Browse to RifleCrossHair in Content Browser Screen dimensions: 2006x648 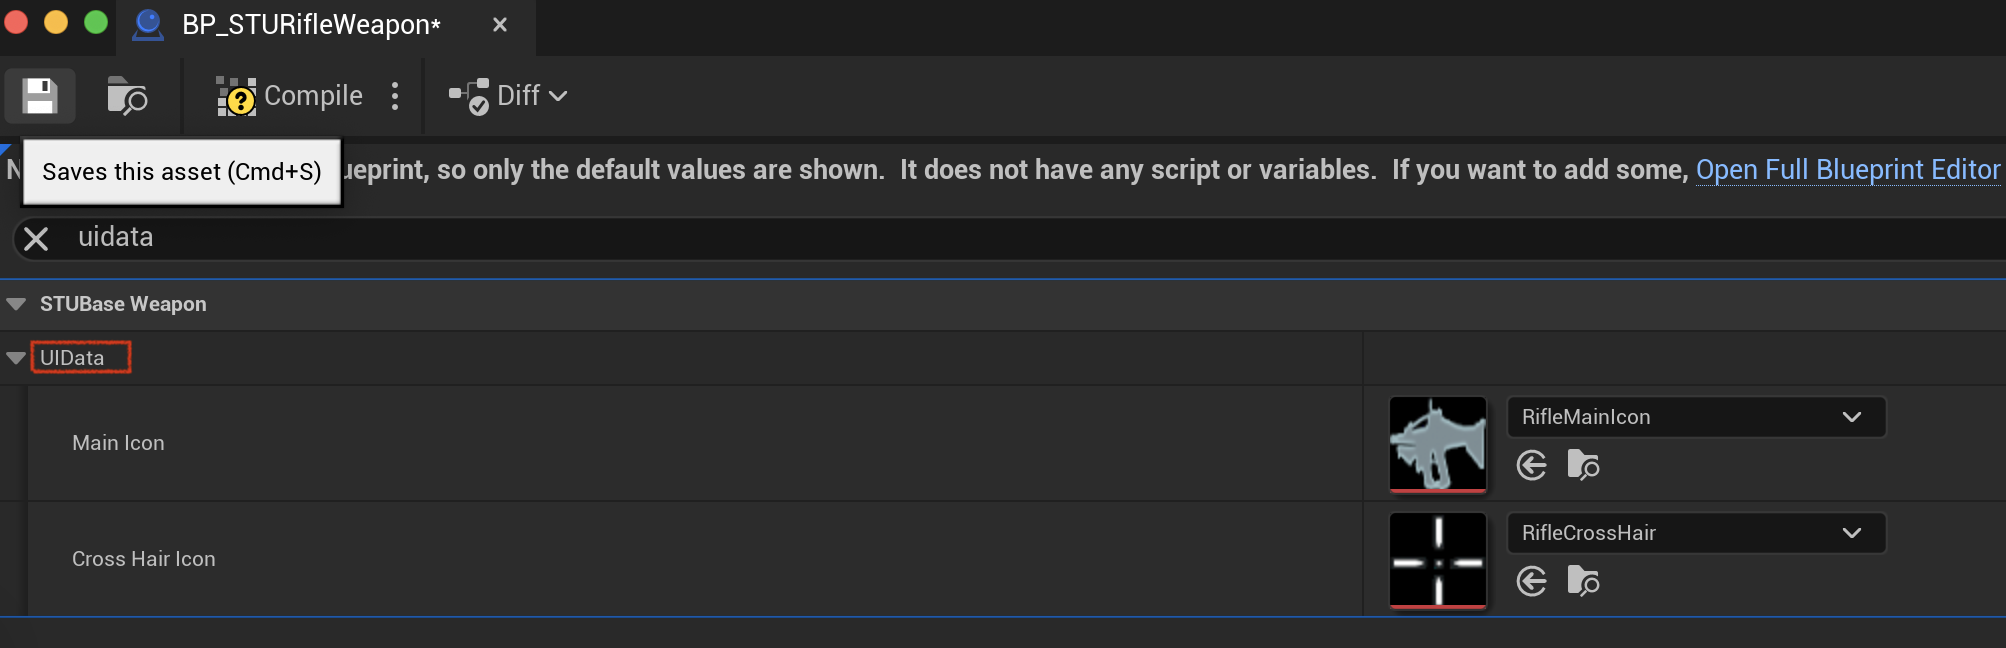pyautogui.click(x=1583, y=581)
